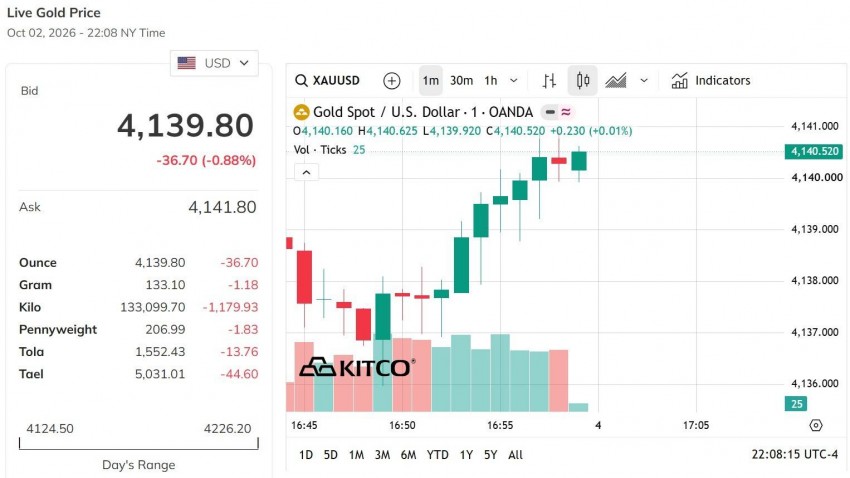
Task: Toggle the 1h timeframe button
Action: (x=491, y=81)
